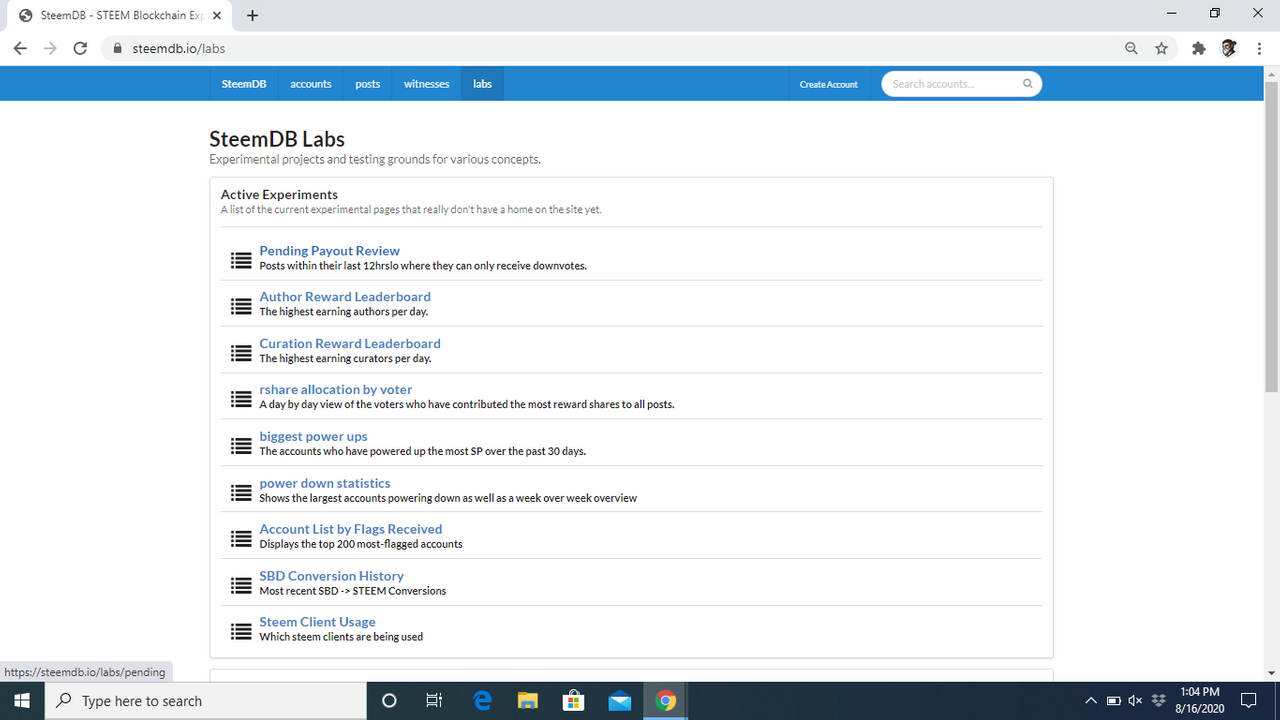Screen dimensions: 1280x720
Task: Click list icon beside Author Reward Leaderboard
Action: (241, 307)
